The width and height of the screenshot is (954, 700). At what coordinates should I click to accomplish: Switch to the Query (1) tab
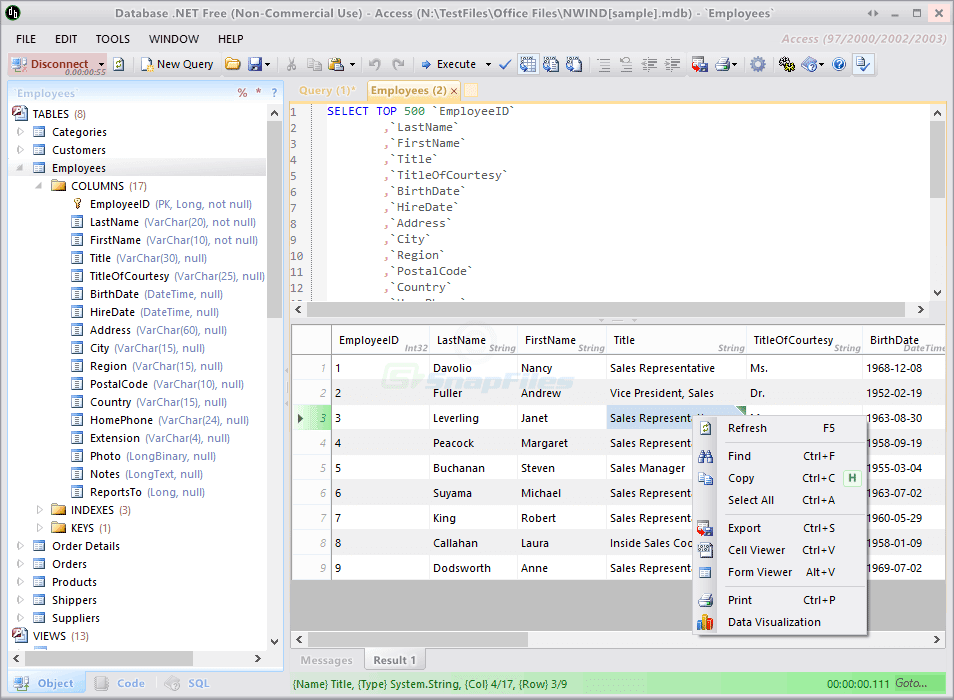click(327, 90)
